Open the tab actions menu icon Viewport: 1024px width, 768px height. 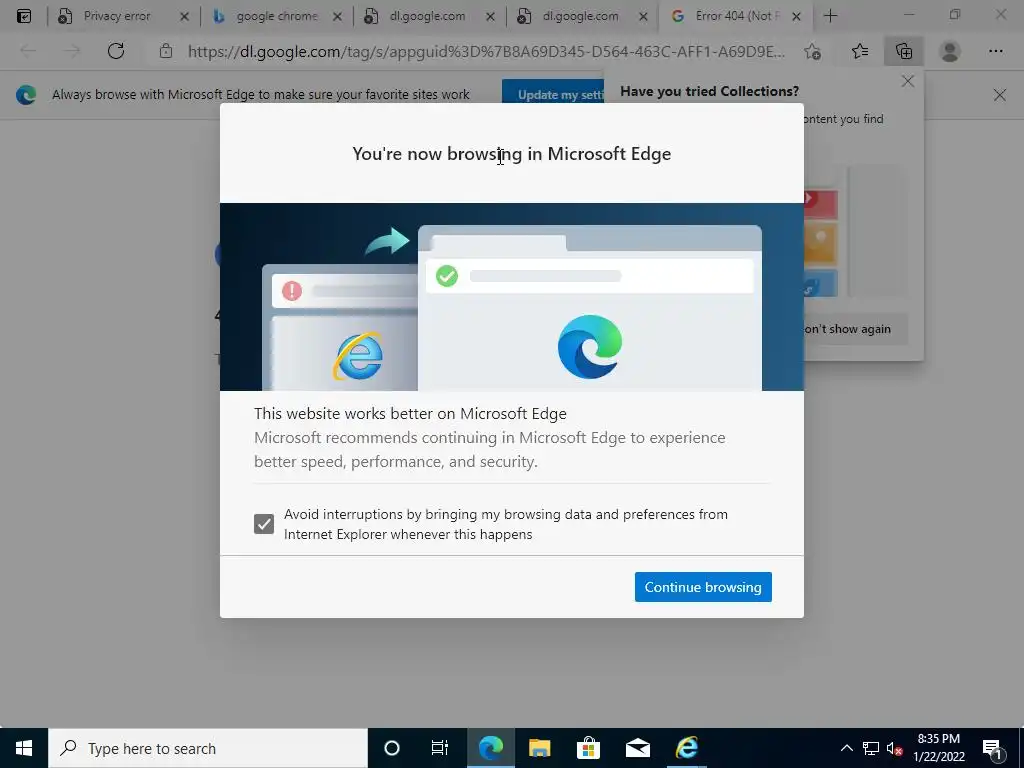click(24, 16)
